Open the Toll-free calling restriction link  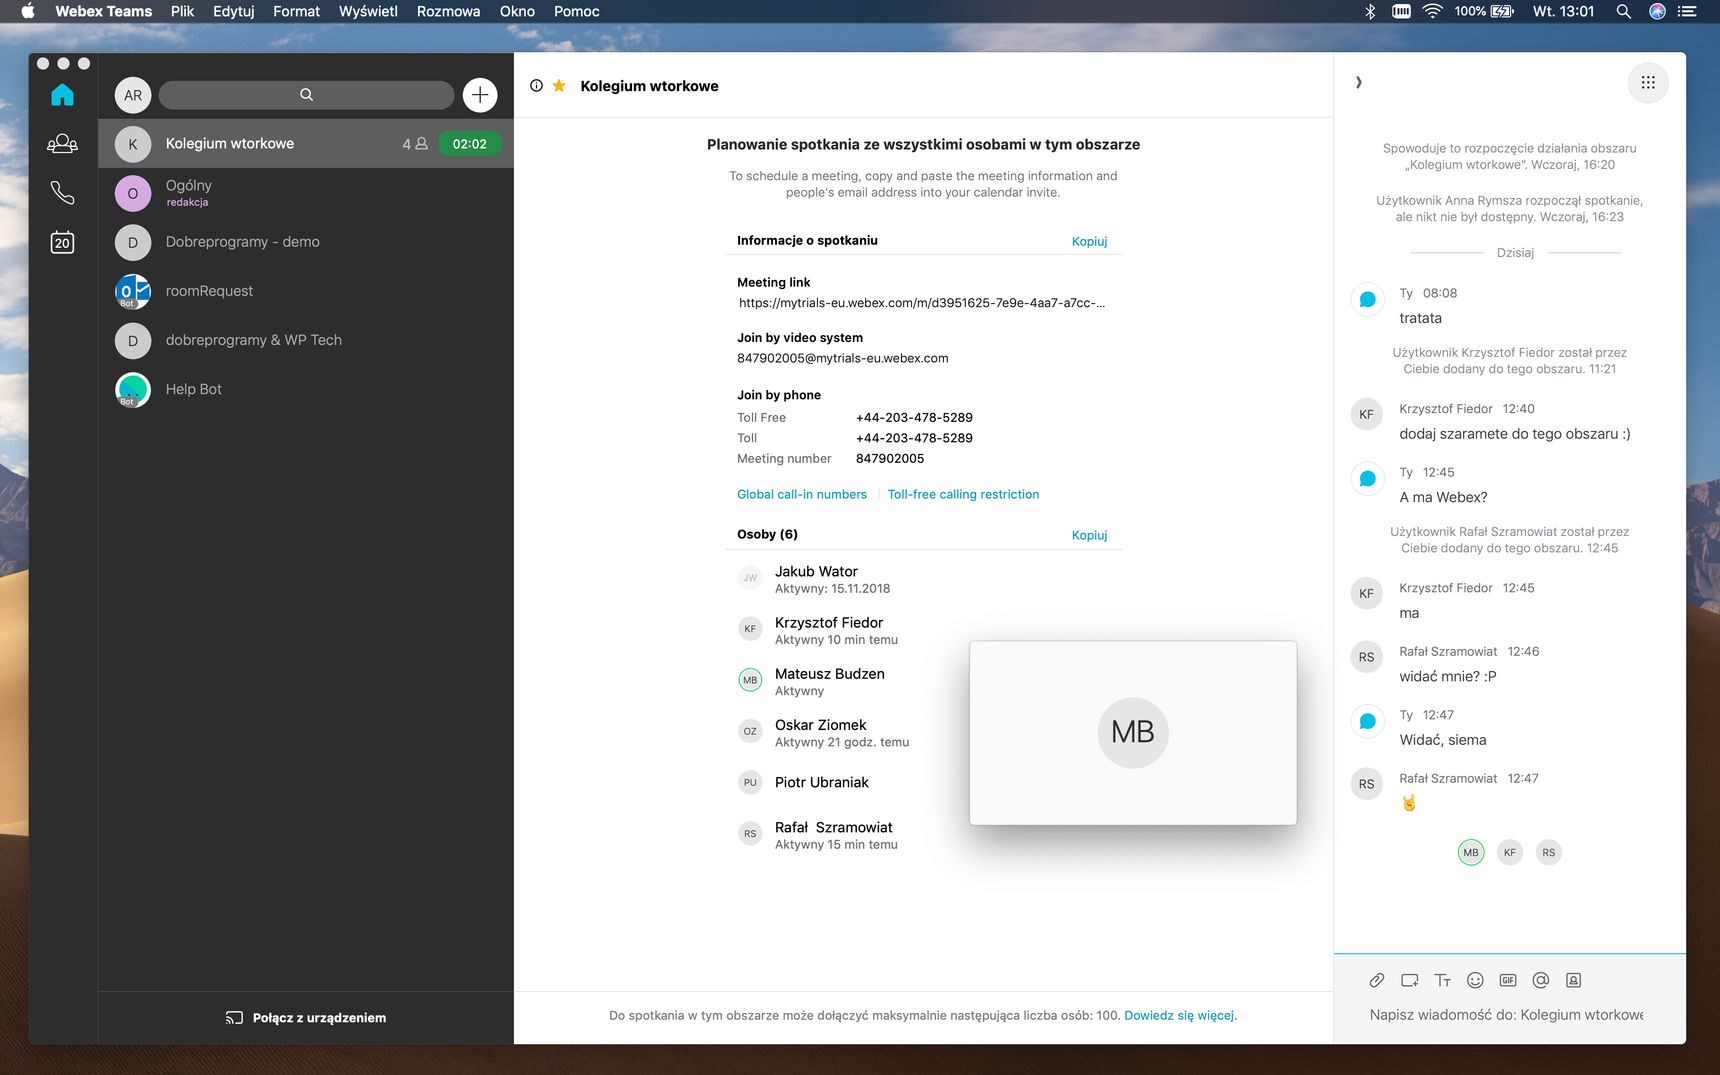click(x=963, y=494)
